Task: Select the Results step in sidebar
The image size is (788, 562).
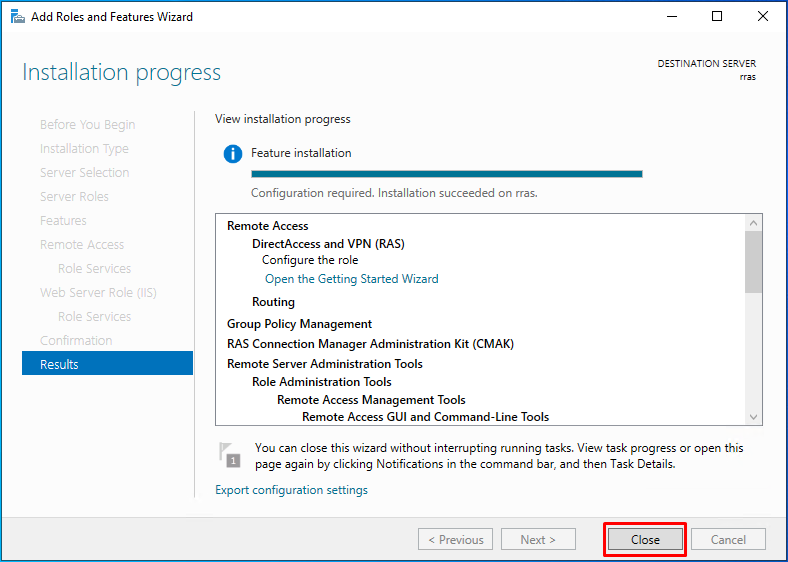Action: pyautogui.click(x=108, y=364)
